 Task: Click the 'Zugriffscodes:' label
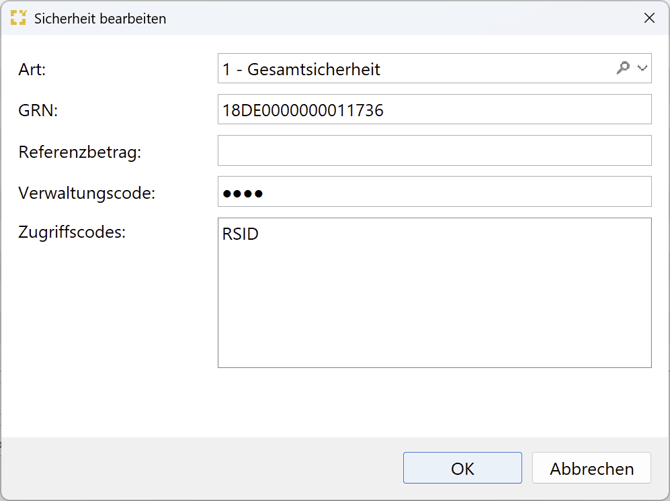tap(72, 233)
